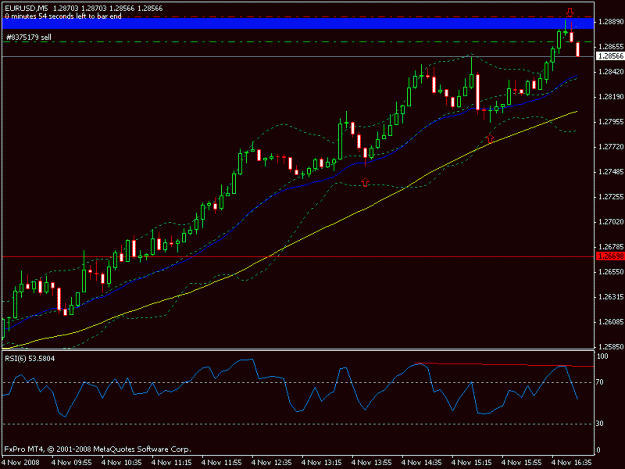Click the RSI(6) 53.5804 indicator label
Viewport: 625px width, 469px height.
(x=30, y=359)
